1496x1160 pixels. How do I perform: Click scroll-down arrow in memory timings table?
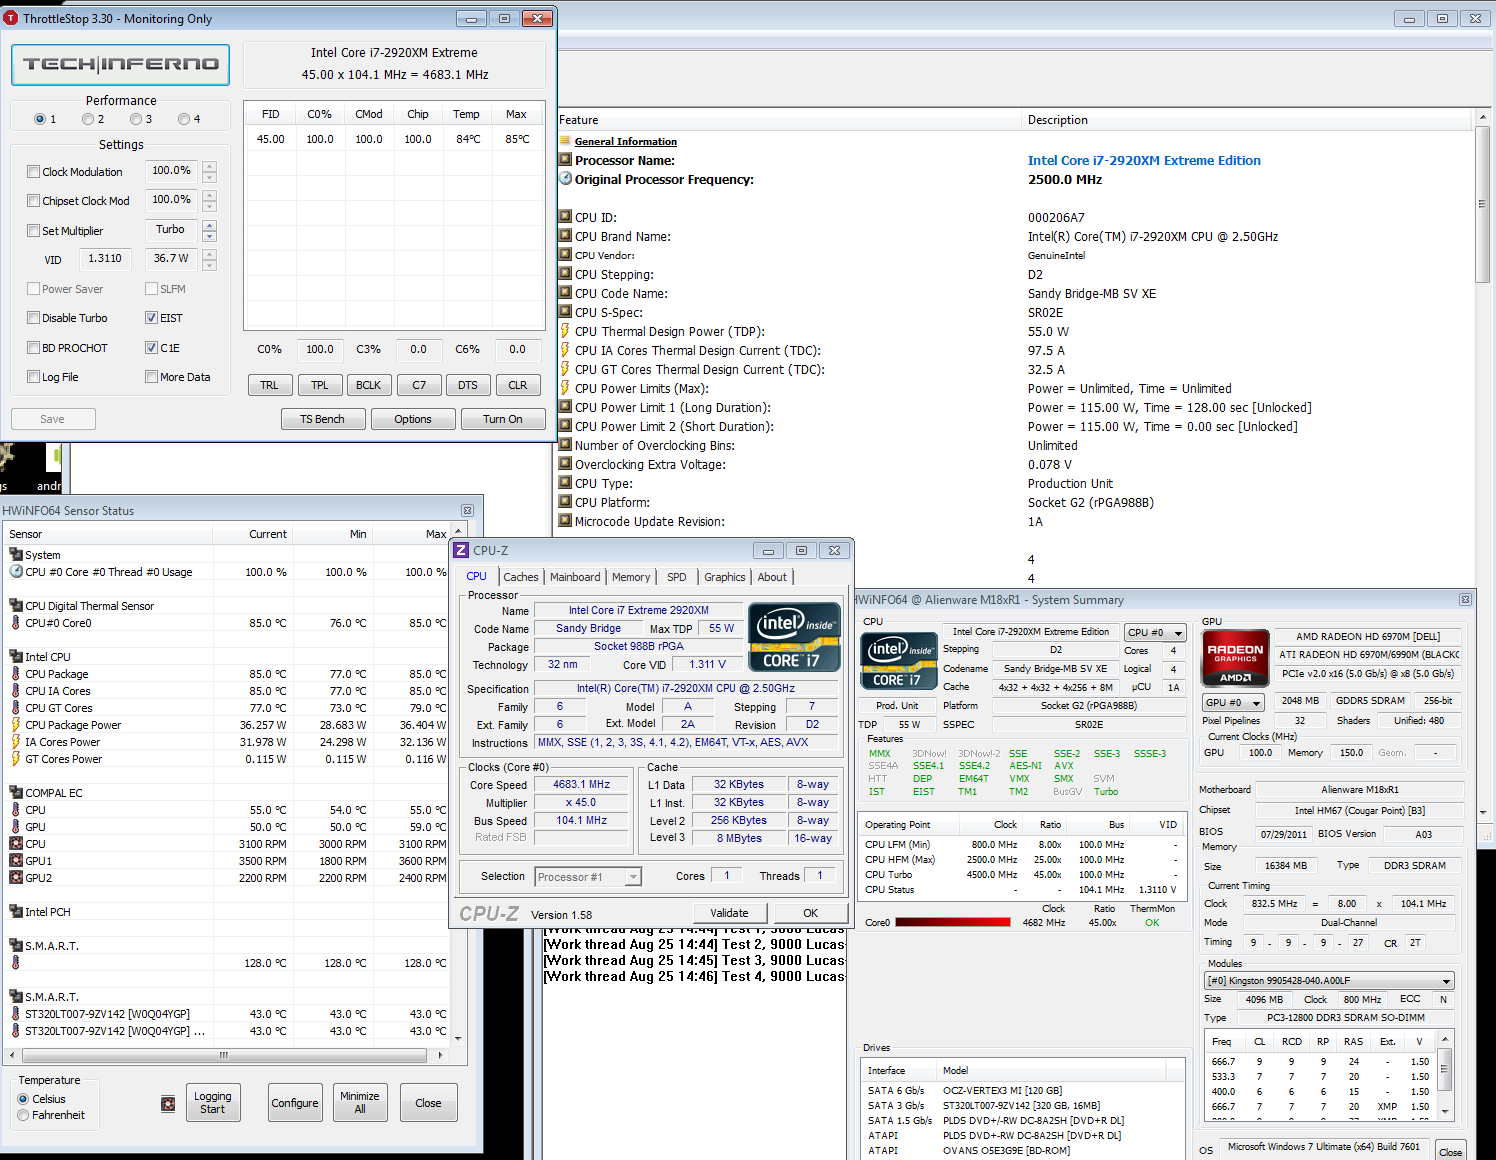tap(1445, 1110)
